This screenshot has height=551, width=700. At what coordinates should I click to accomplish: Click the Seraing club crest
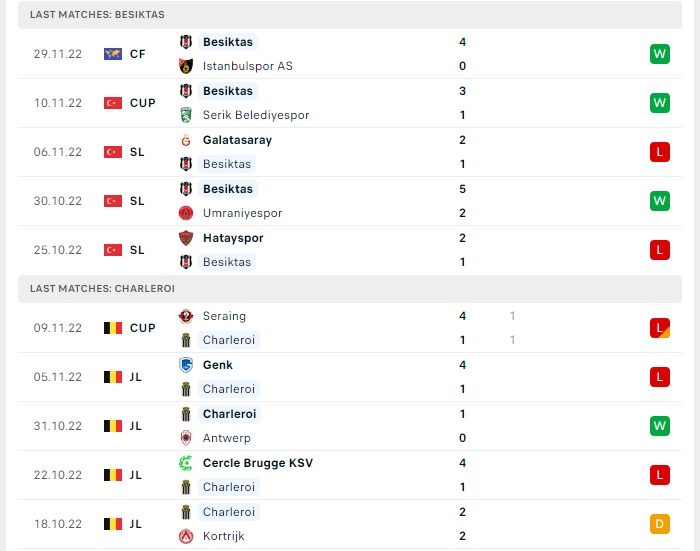click(x=186, y=316)
